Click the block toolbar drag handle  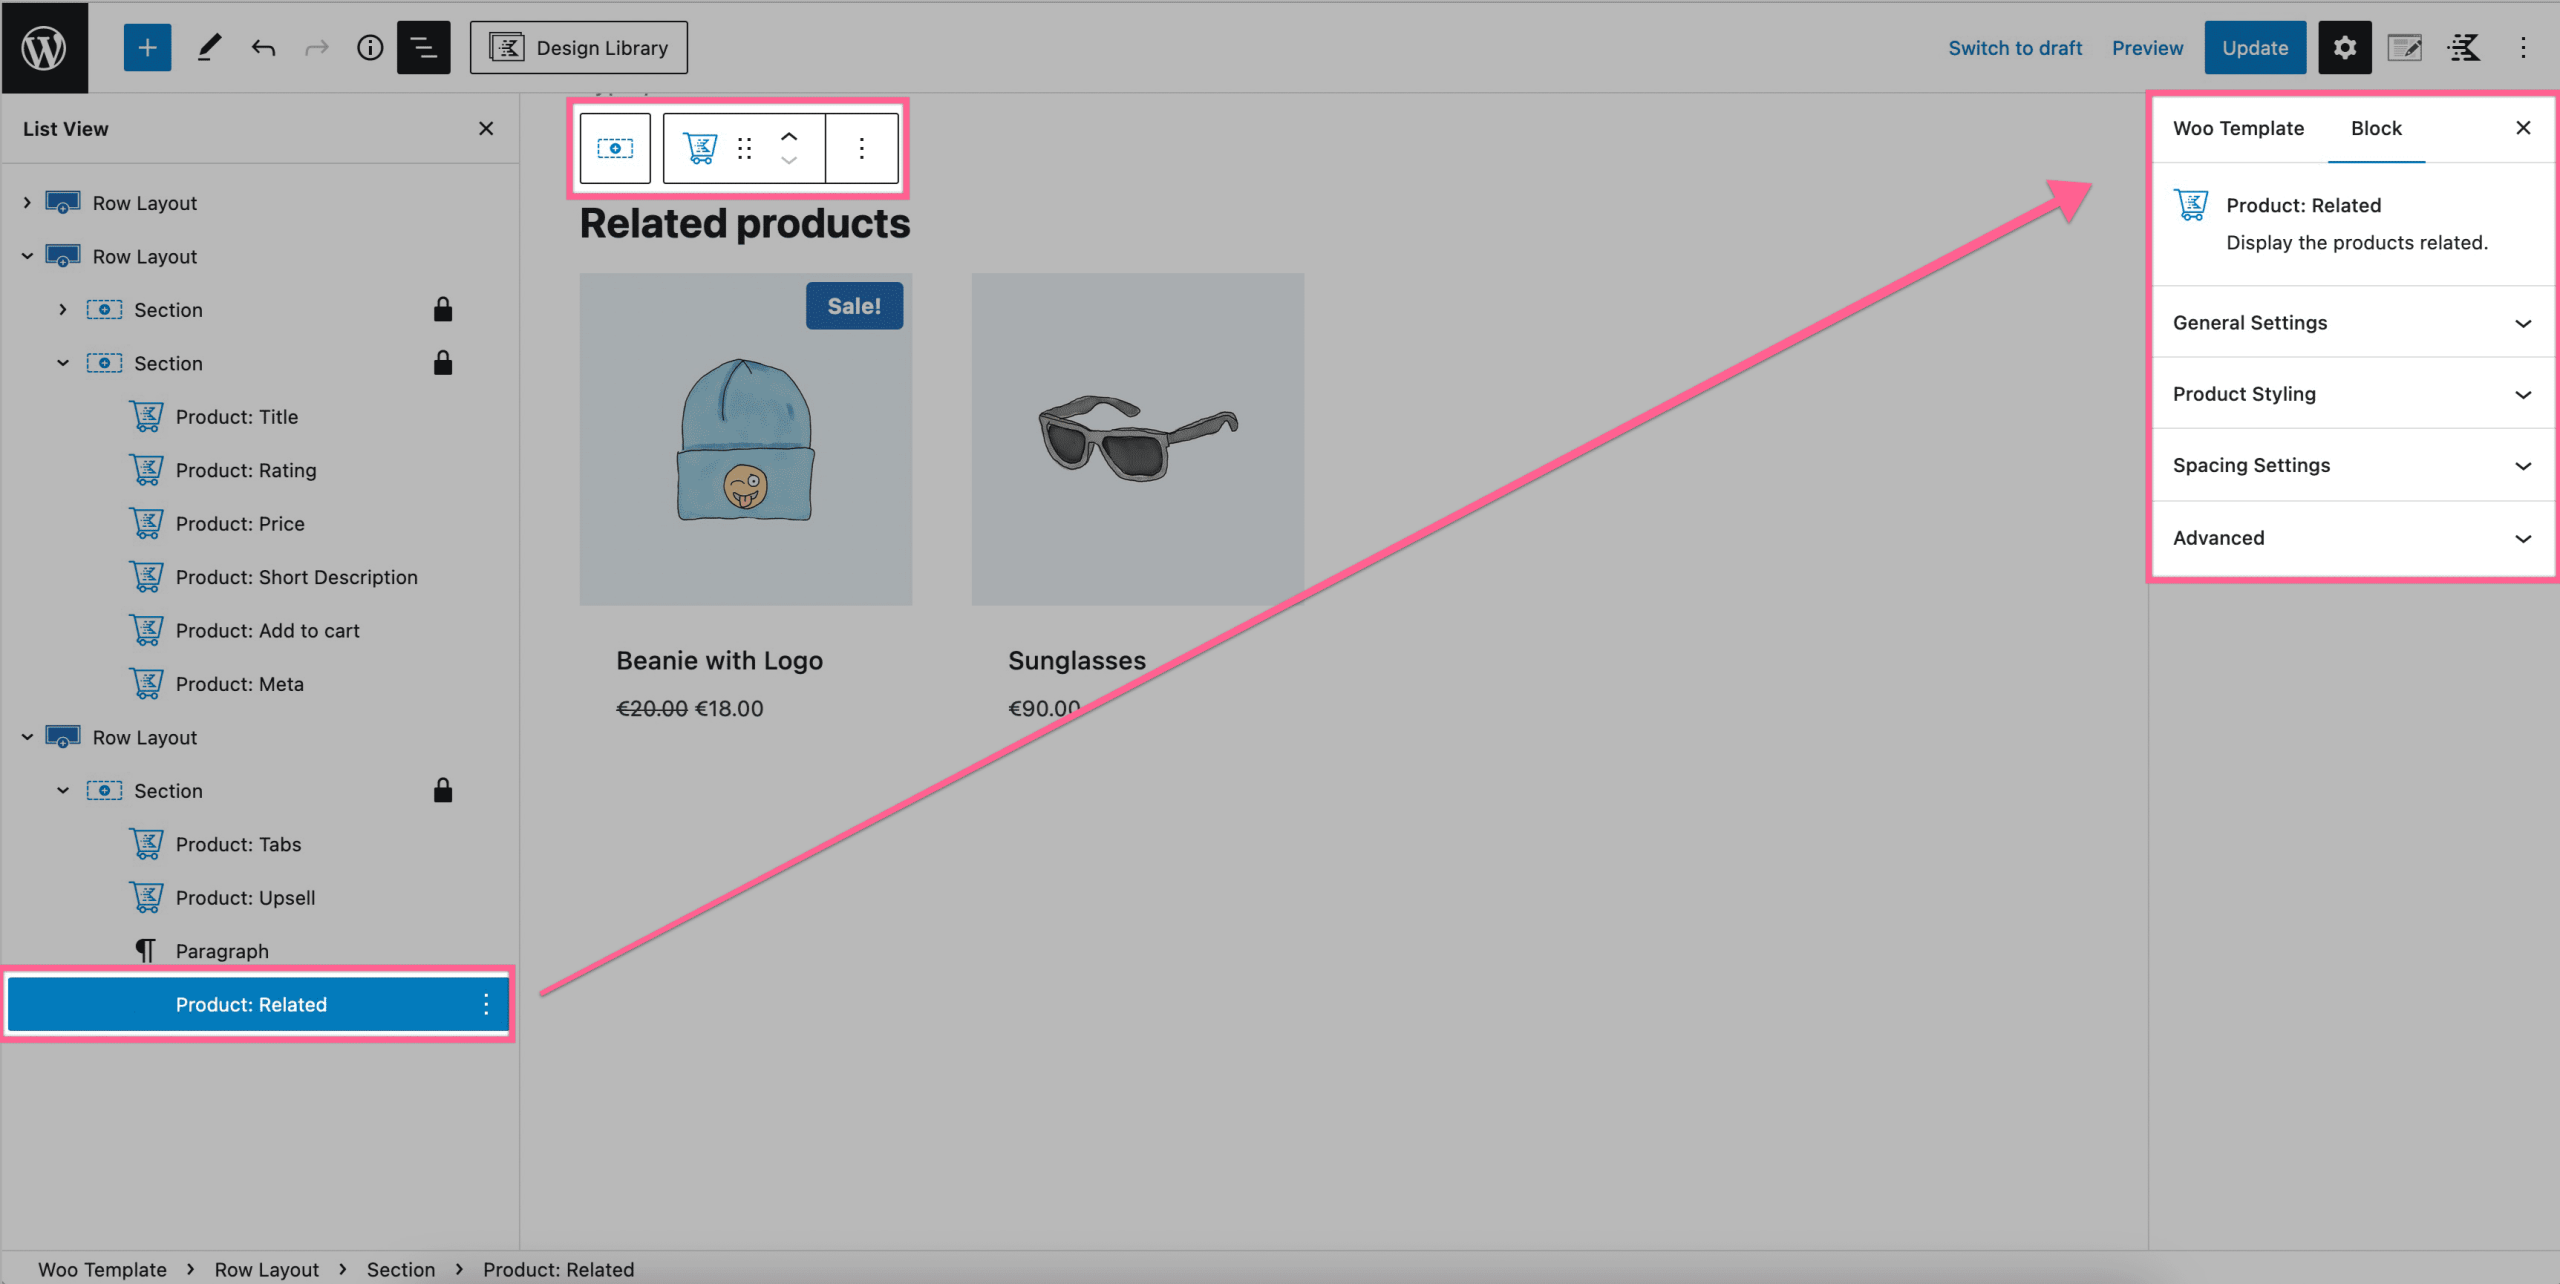[744, 148]
